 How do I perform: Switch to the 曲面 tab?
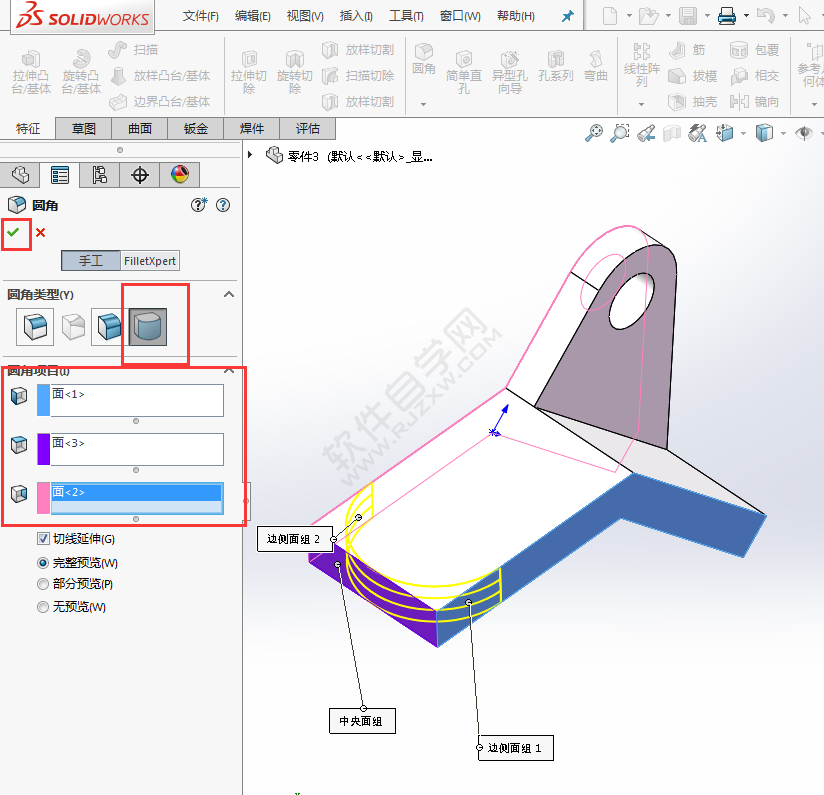pyautogui.click(x=140, y=129)
